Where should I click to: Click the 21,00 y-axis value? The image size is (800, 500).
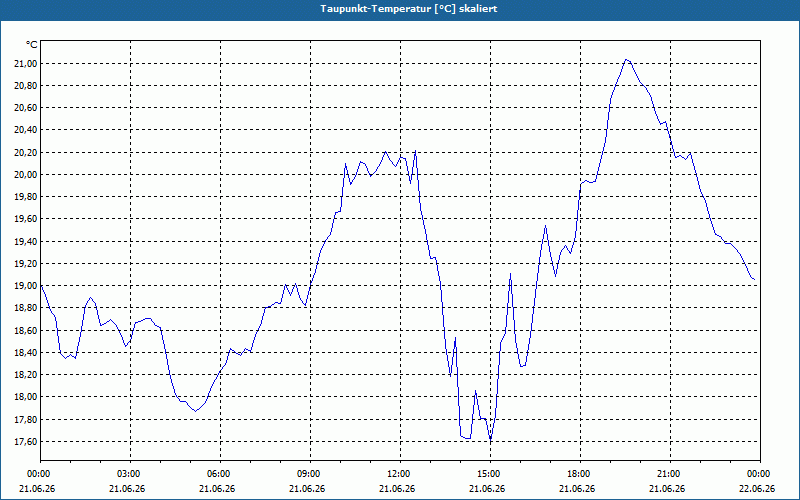25,63
